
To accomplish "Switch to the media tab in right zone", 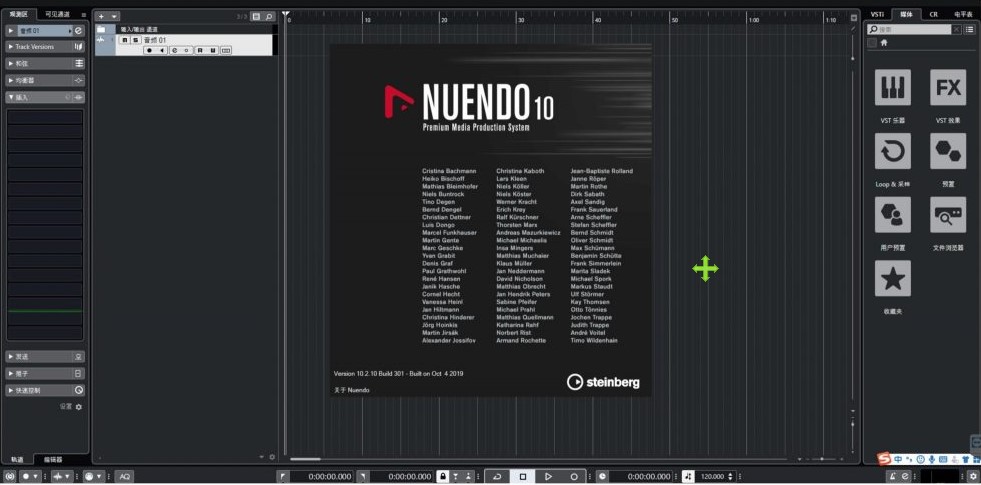I will point(906,14).
